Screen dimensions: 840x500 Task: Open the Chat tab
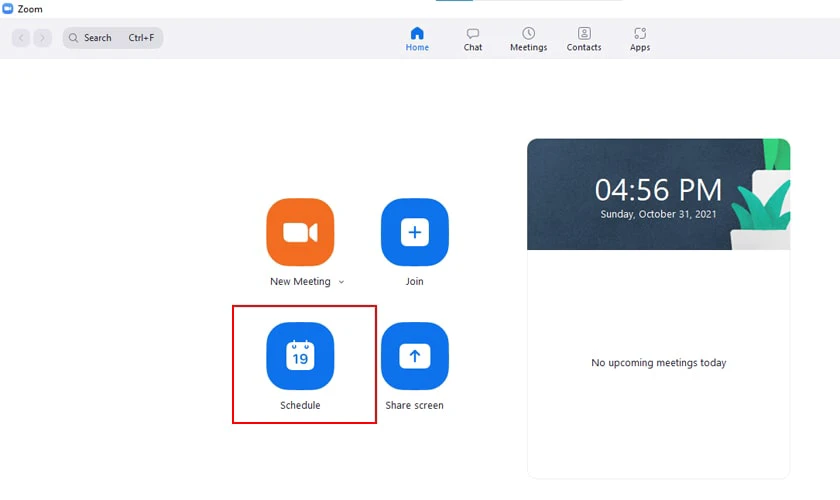(x=472, y=39)
